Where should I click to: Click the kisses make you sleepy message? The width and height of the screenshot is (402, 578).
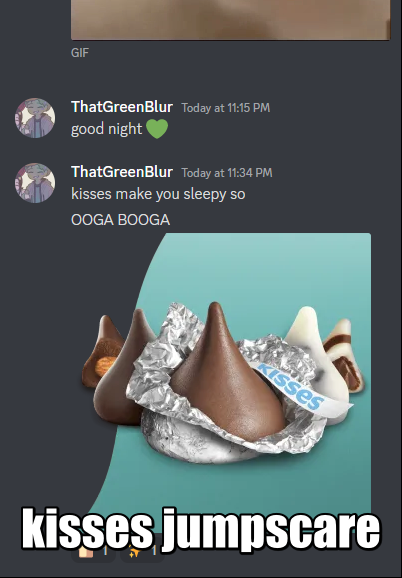tap(158, 194)
